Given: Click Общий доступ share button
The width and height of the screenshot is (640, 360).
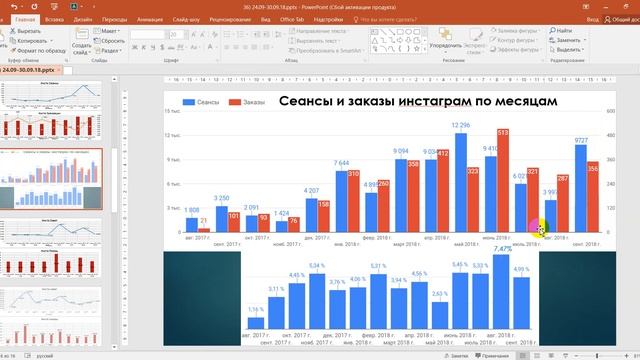Looking at the screenshot, I should tap(622, 19).
